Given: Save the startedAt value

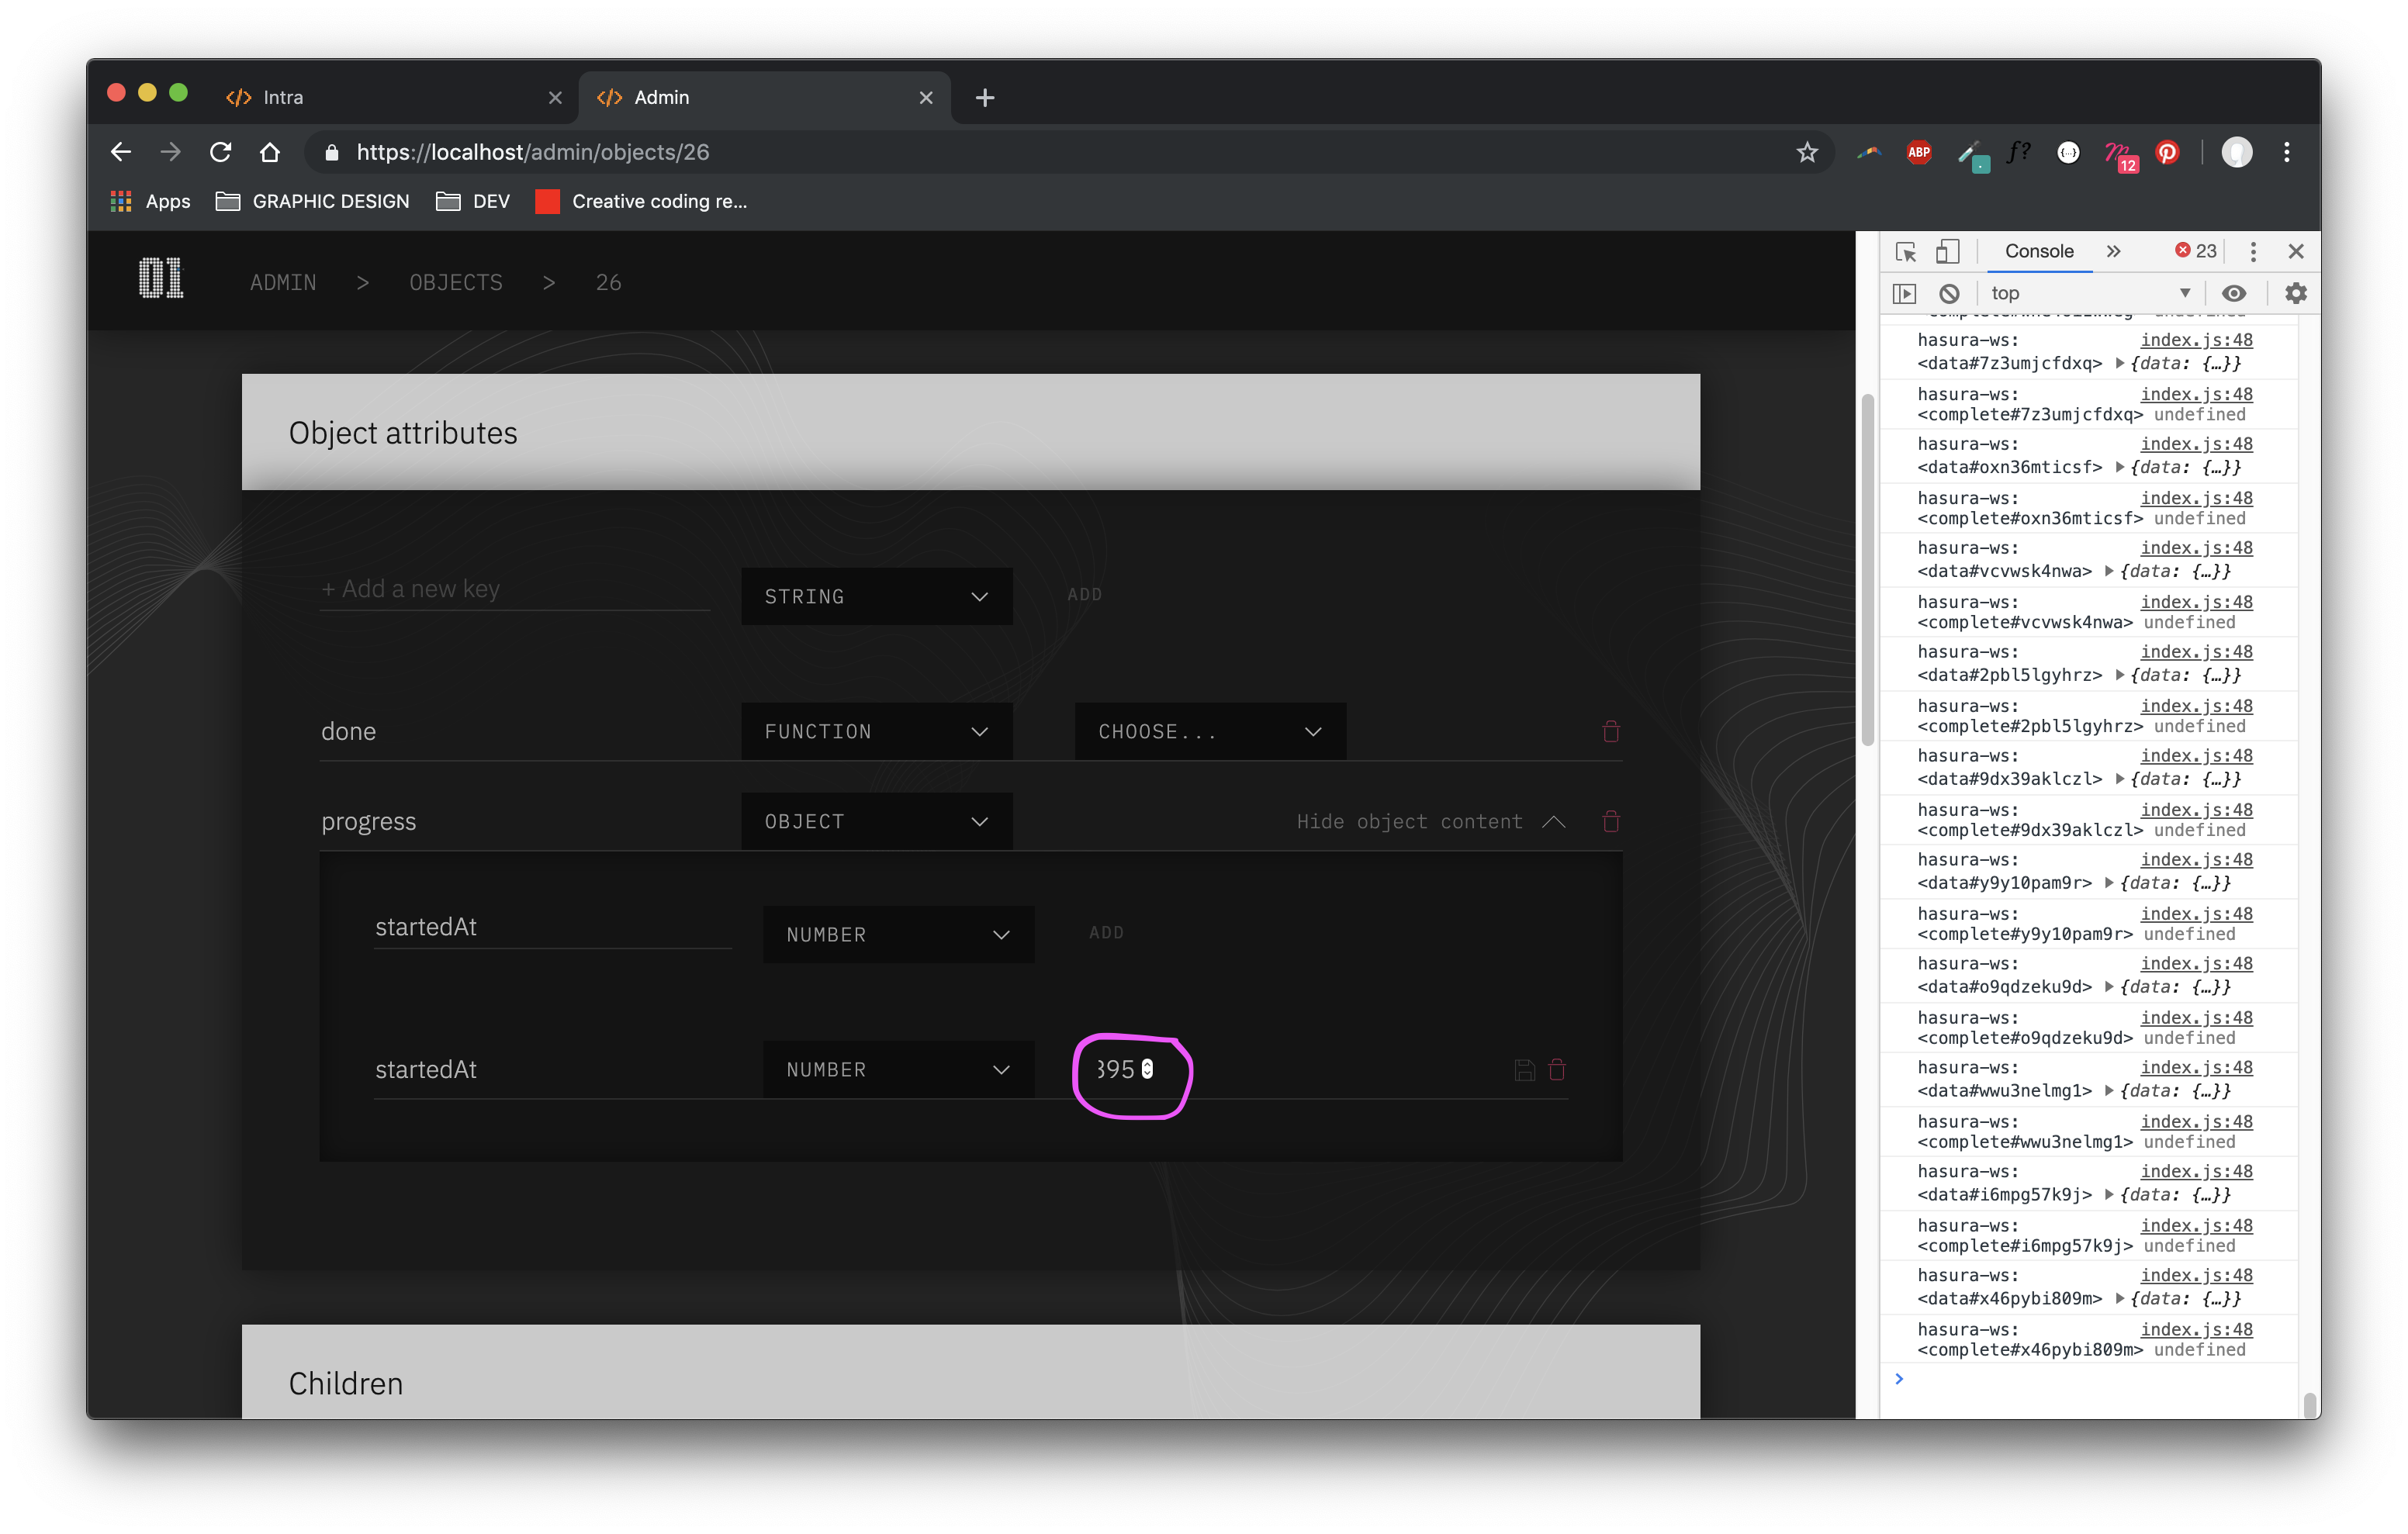Looking at the screenshot, I should pyautogui.click(x=1524, y=1070).
